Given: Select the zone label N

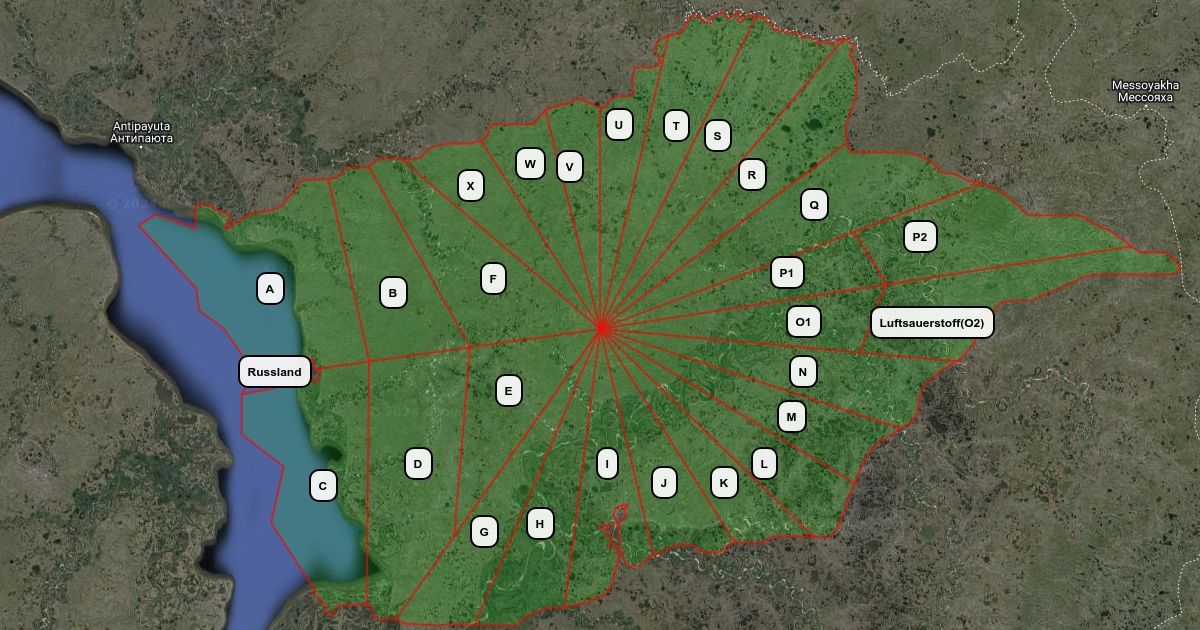Looking at the screenshot, I should [x=803, y=371].
